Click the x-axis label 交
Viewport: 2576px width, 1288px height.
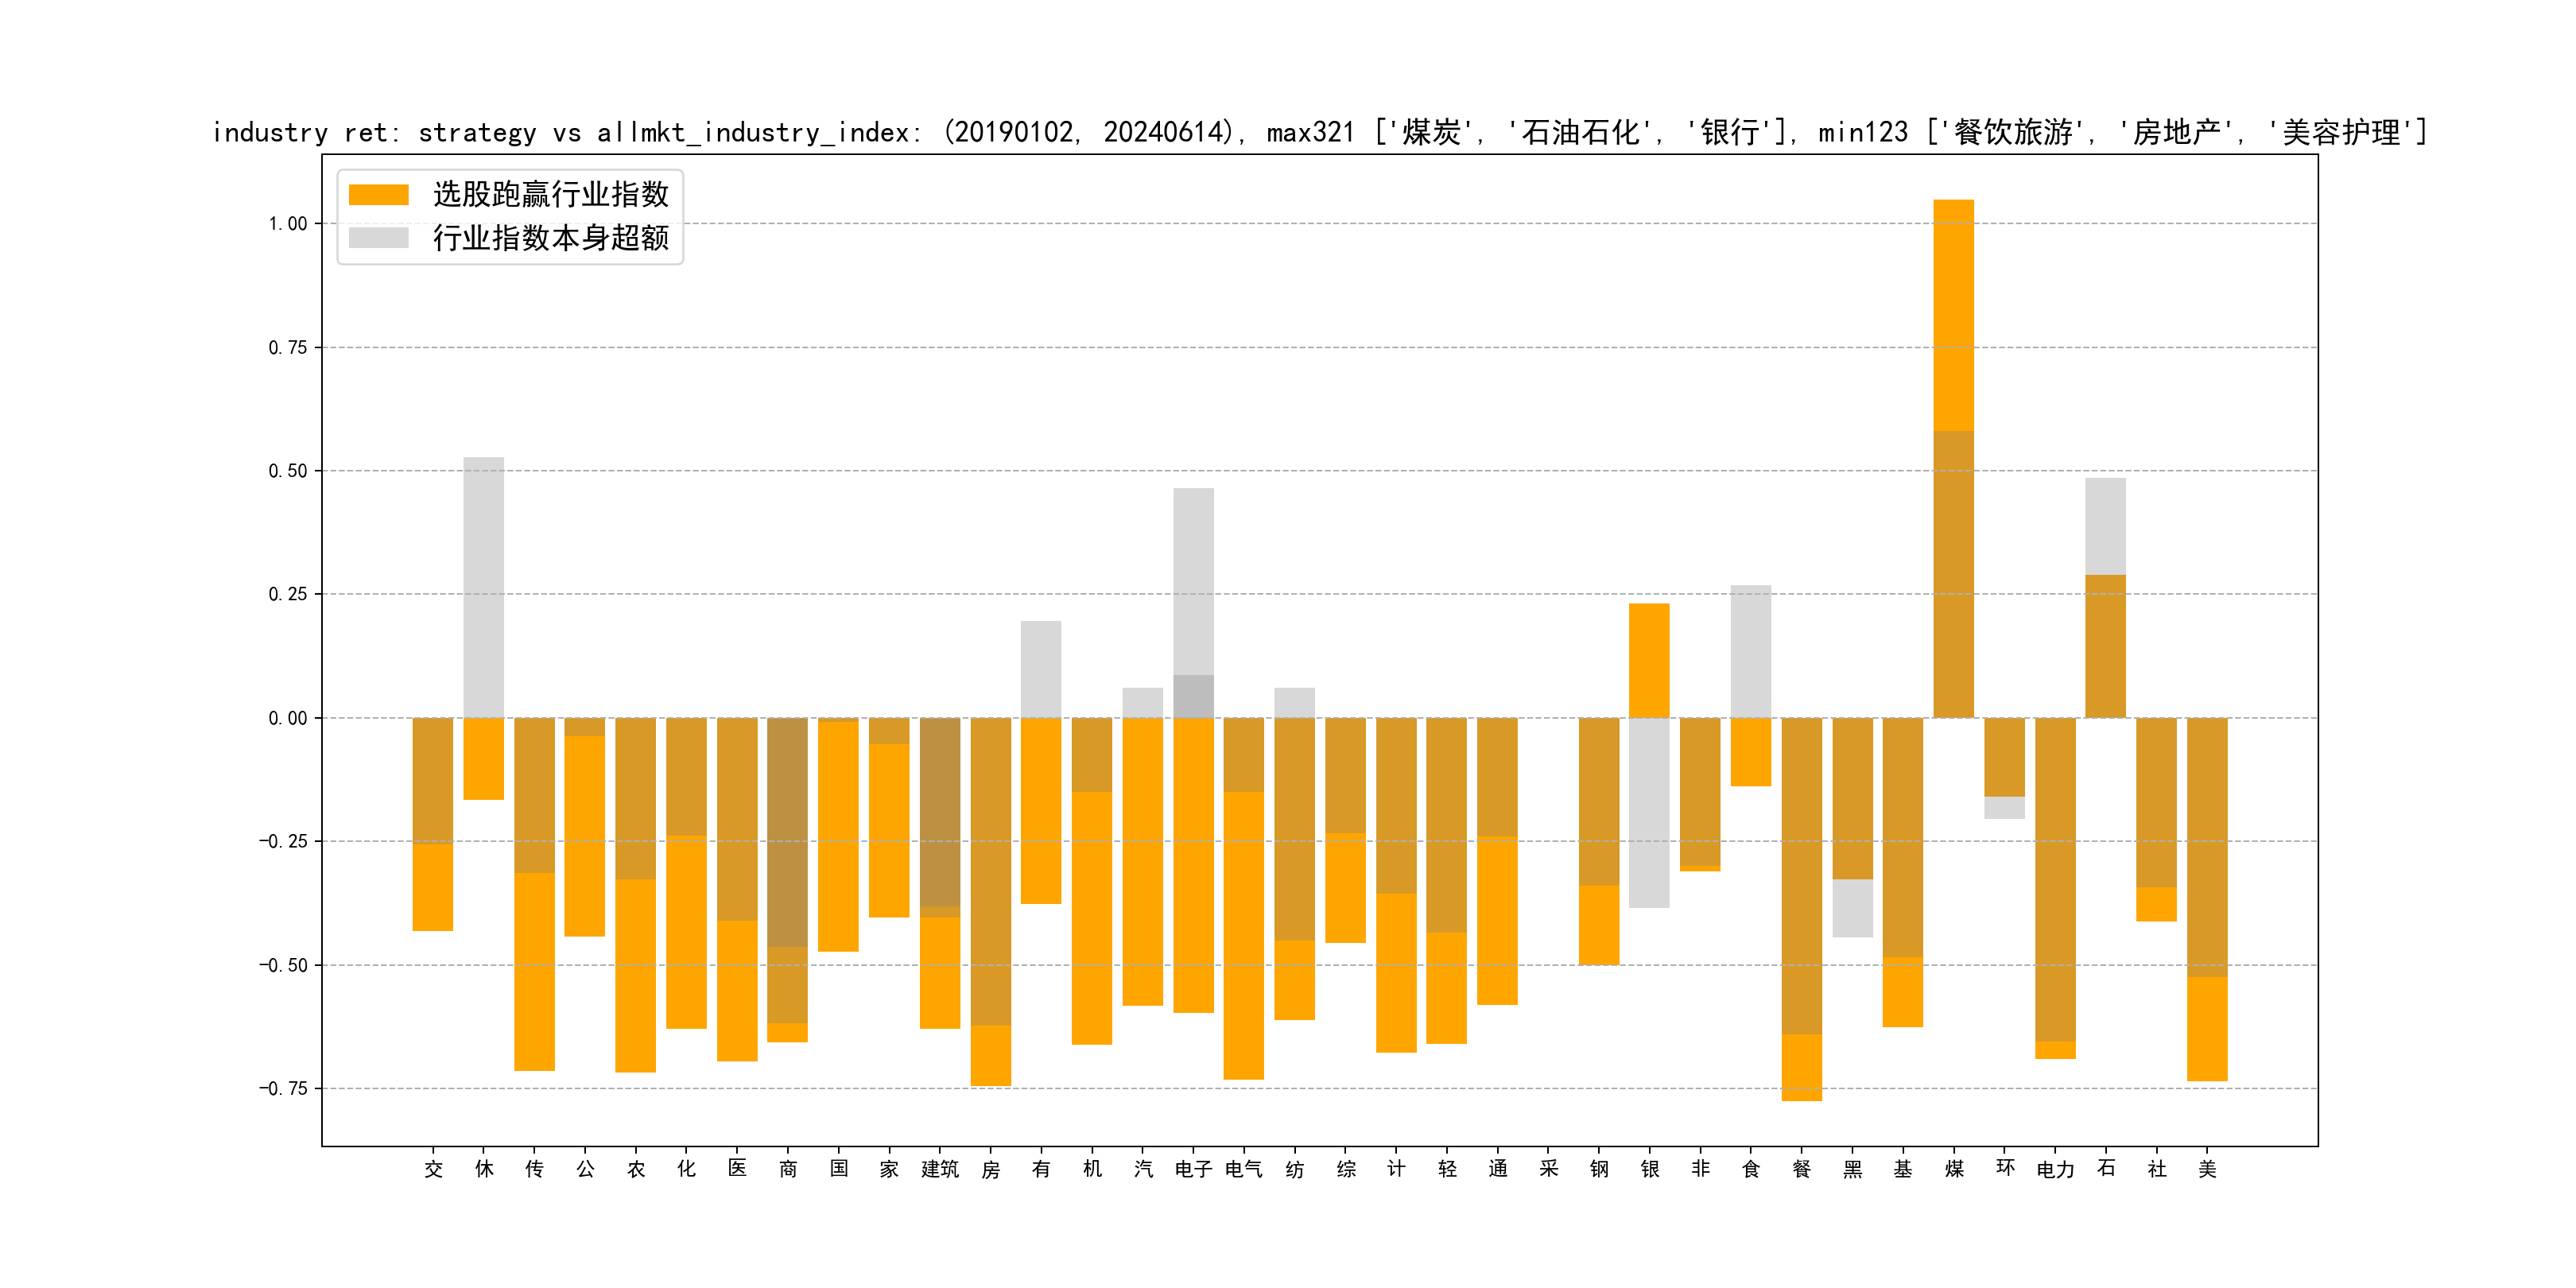(x=433, y=1169)
